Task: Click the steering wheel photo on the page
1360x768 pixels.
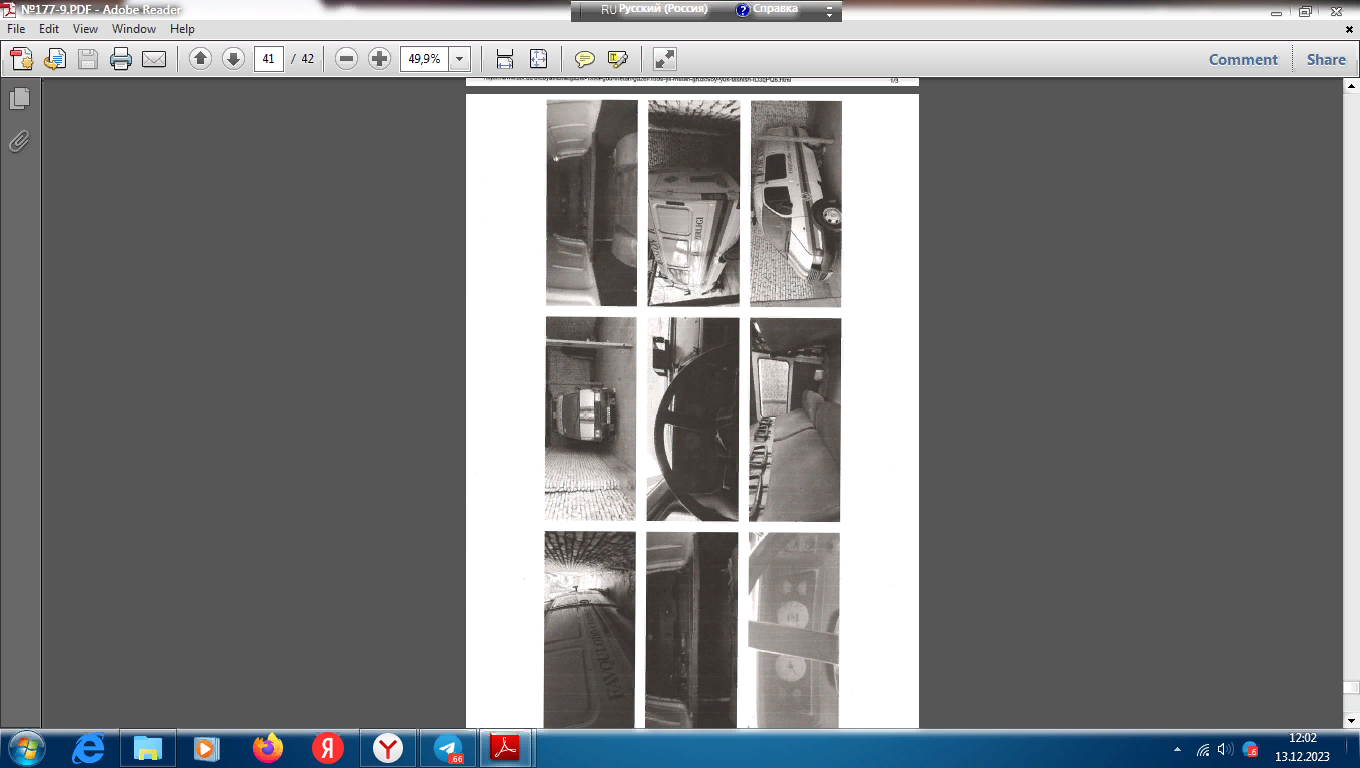Action: click(x=693, y=420)
